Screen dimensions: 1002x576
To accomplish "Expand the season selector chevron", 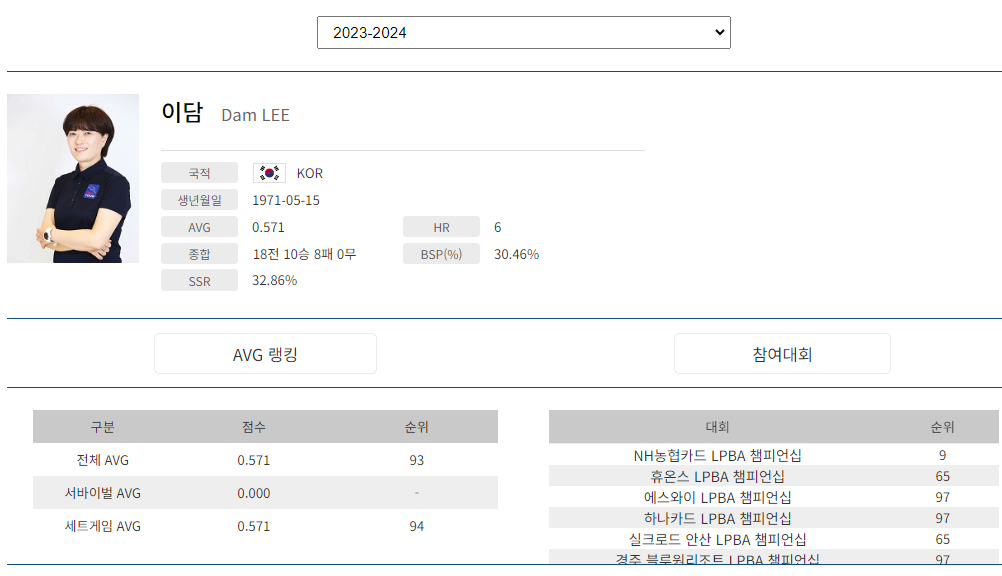I will (716, 32).
